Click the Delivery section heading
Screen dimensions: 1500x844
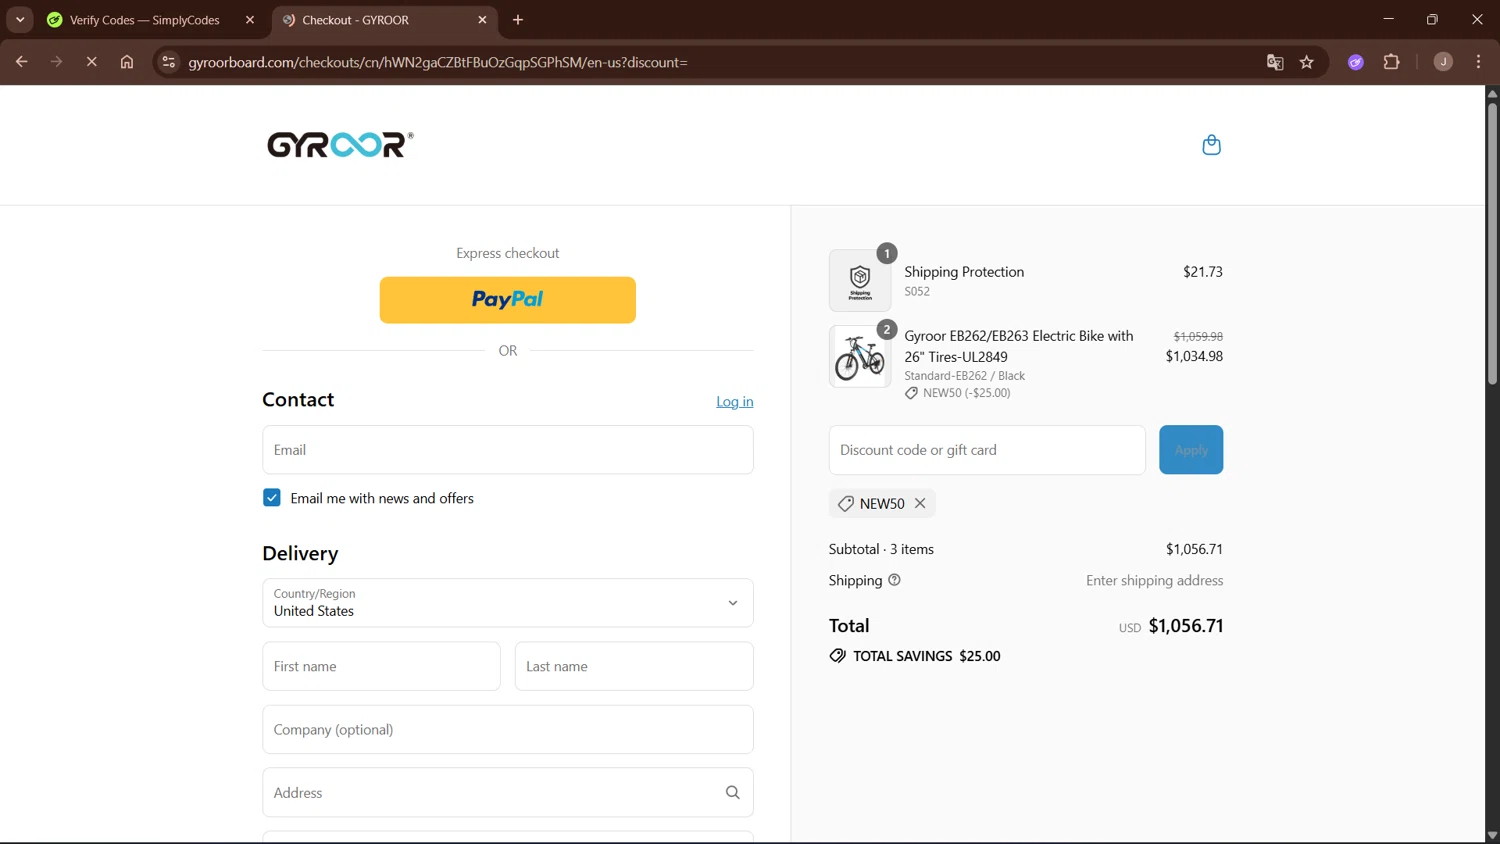pyautogui.click(x=300, y=553)
